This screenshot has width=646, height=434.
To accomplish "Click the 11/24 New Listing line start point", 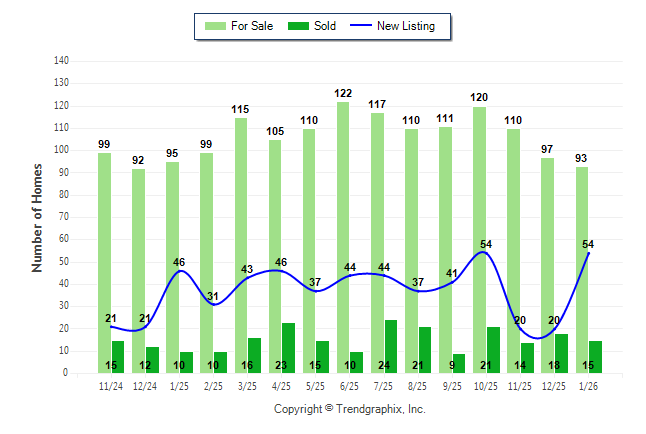I will click(111, 326).
